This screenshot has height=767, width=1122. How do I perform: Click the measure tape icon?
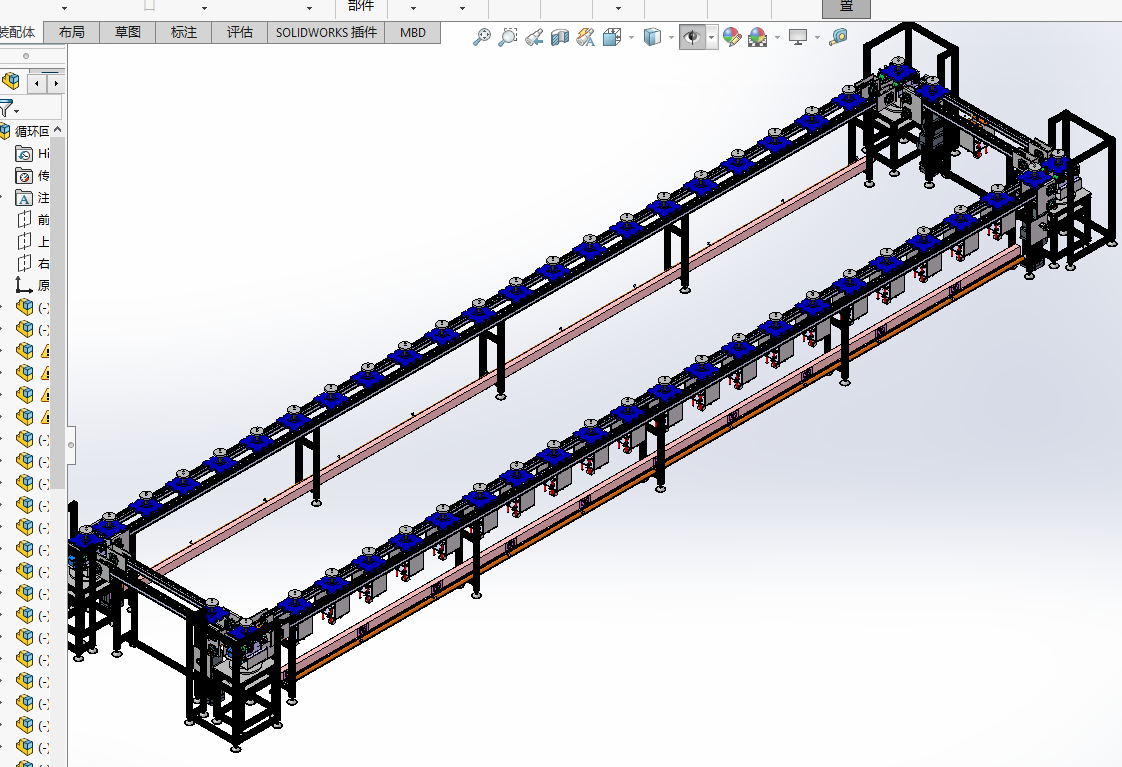tap(838, 37)
